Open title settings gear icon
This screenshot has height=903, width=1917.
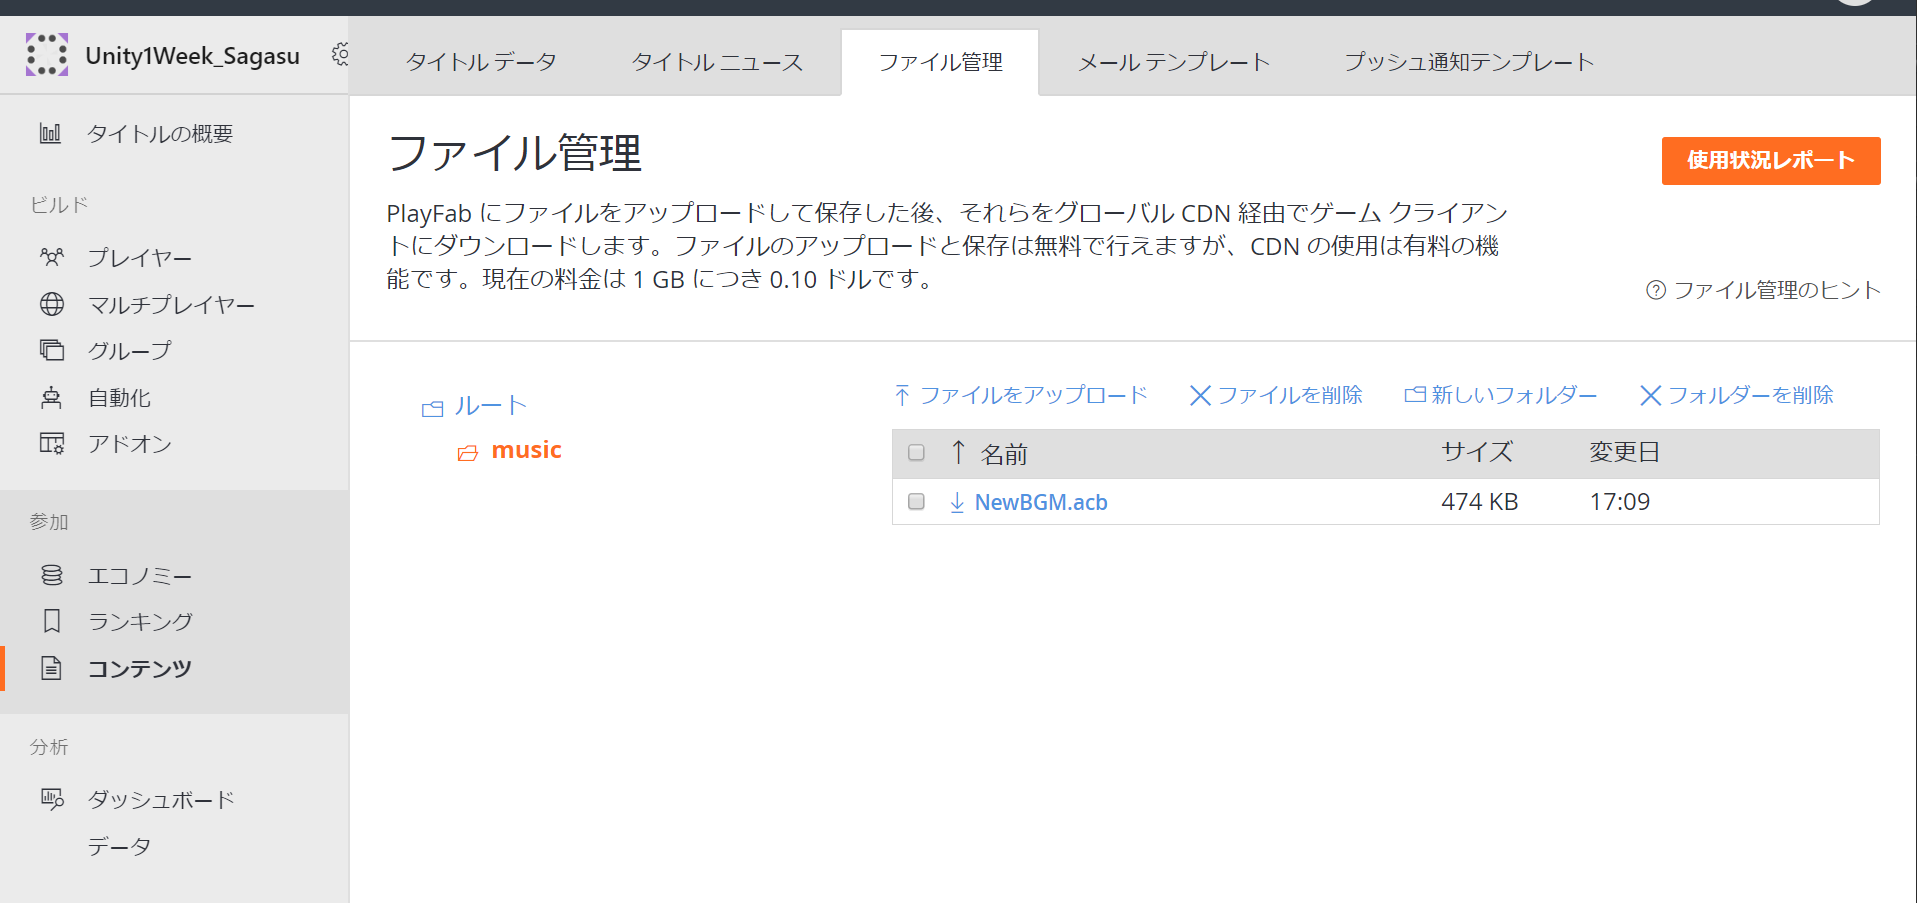(340, 54)
